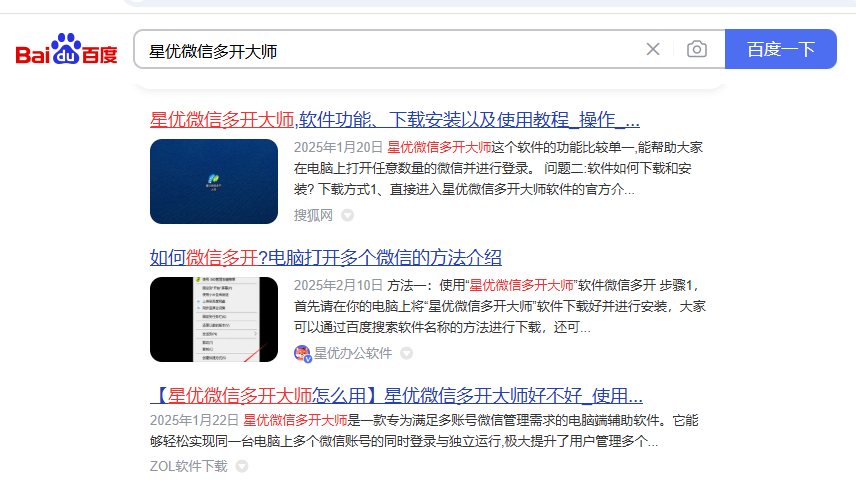Click the ZOL软件下载 source label
The height and width of the screenshot is (488, 856).
coord(189,466)
